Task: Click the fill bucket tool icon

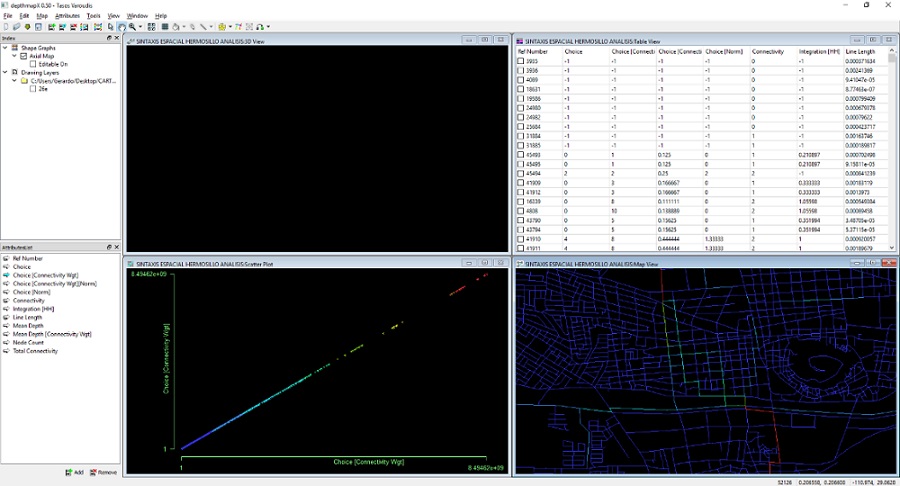Action: point(176,27)
